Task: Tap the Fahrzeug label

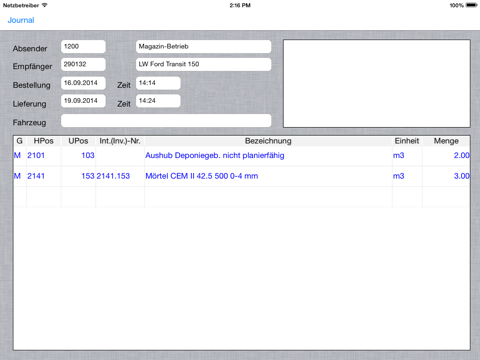Action: [29, 123]
